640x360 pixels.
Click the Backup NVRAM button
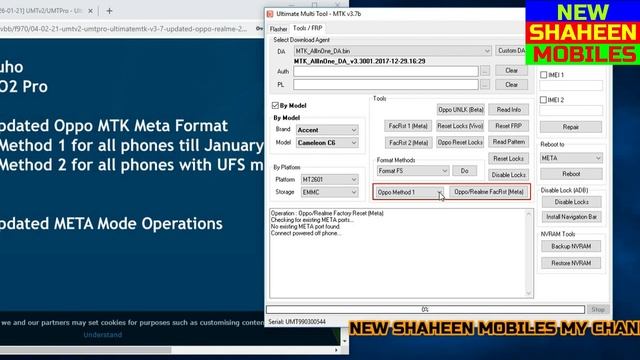(x=571, y=247)
